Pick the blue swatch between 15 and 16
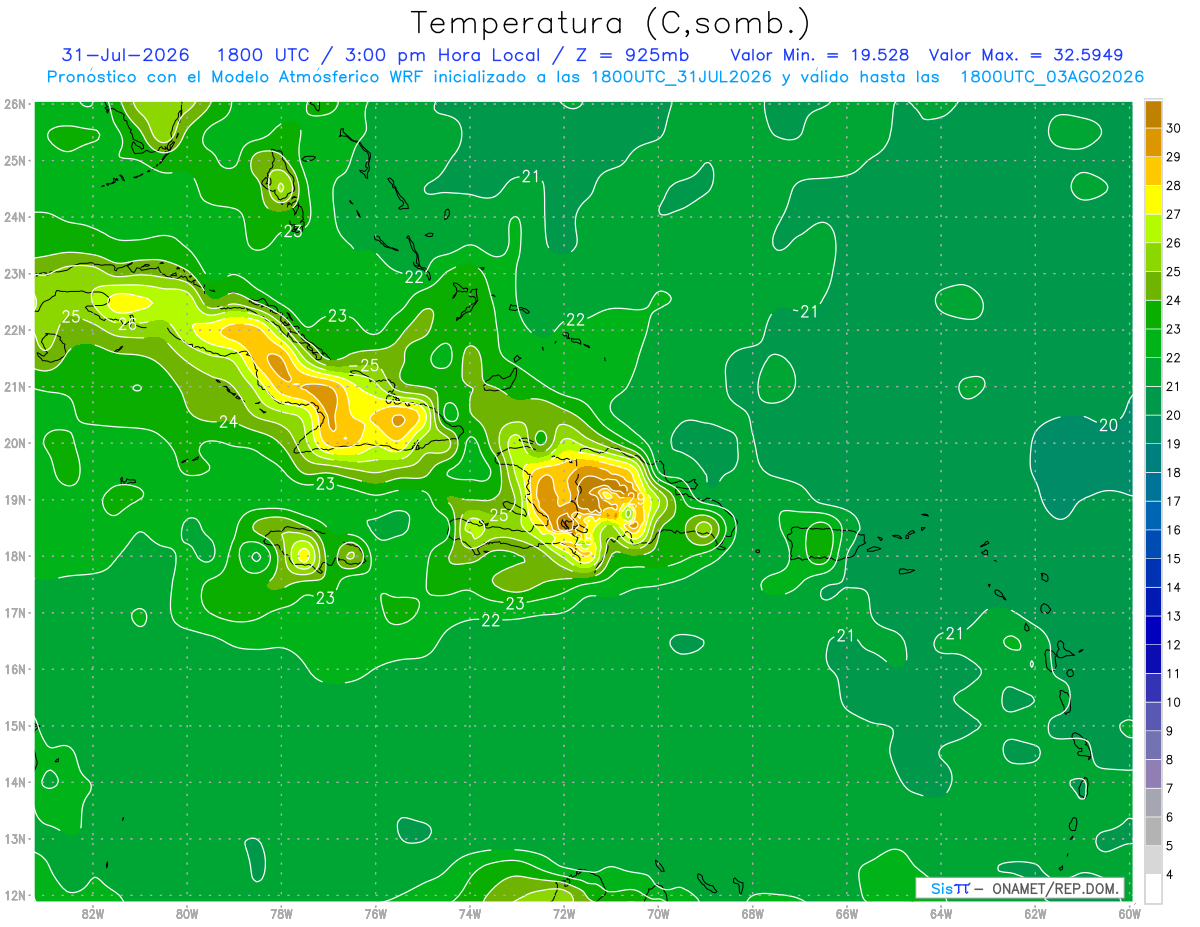This screenshot has width=1200, height=927. (1153, 545)
